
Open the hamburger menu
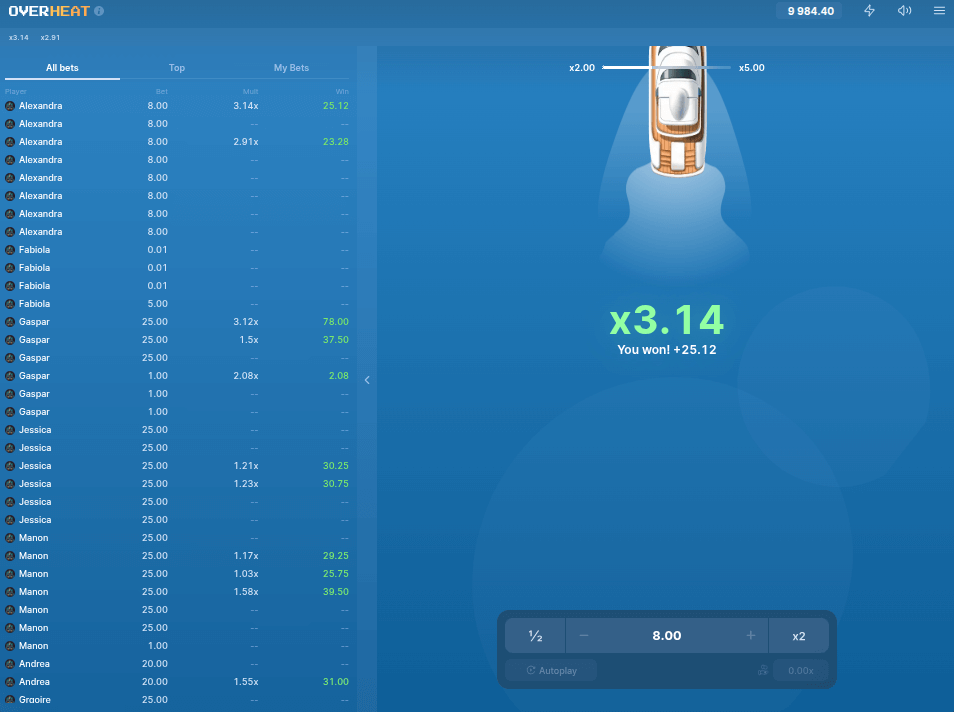point(939,11)
